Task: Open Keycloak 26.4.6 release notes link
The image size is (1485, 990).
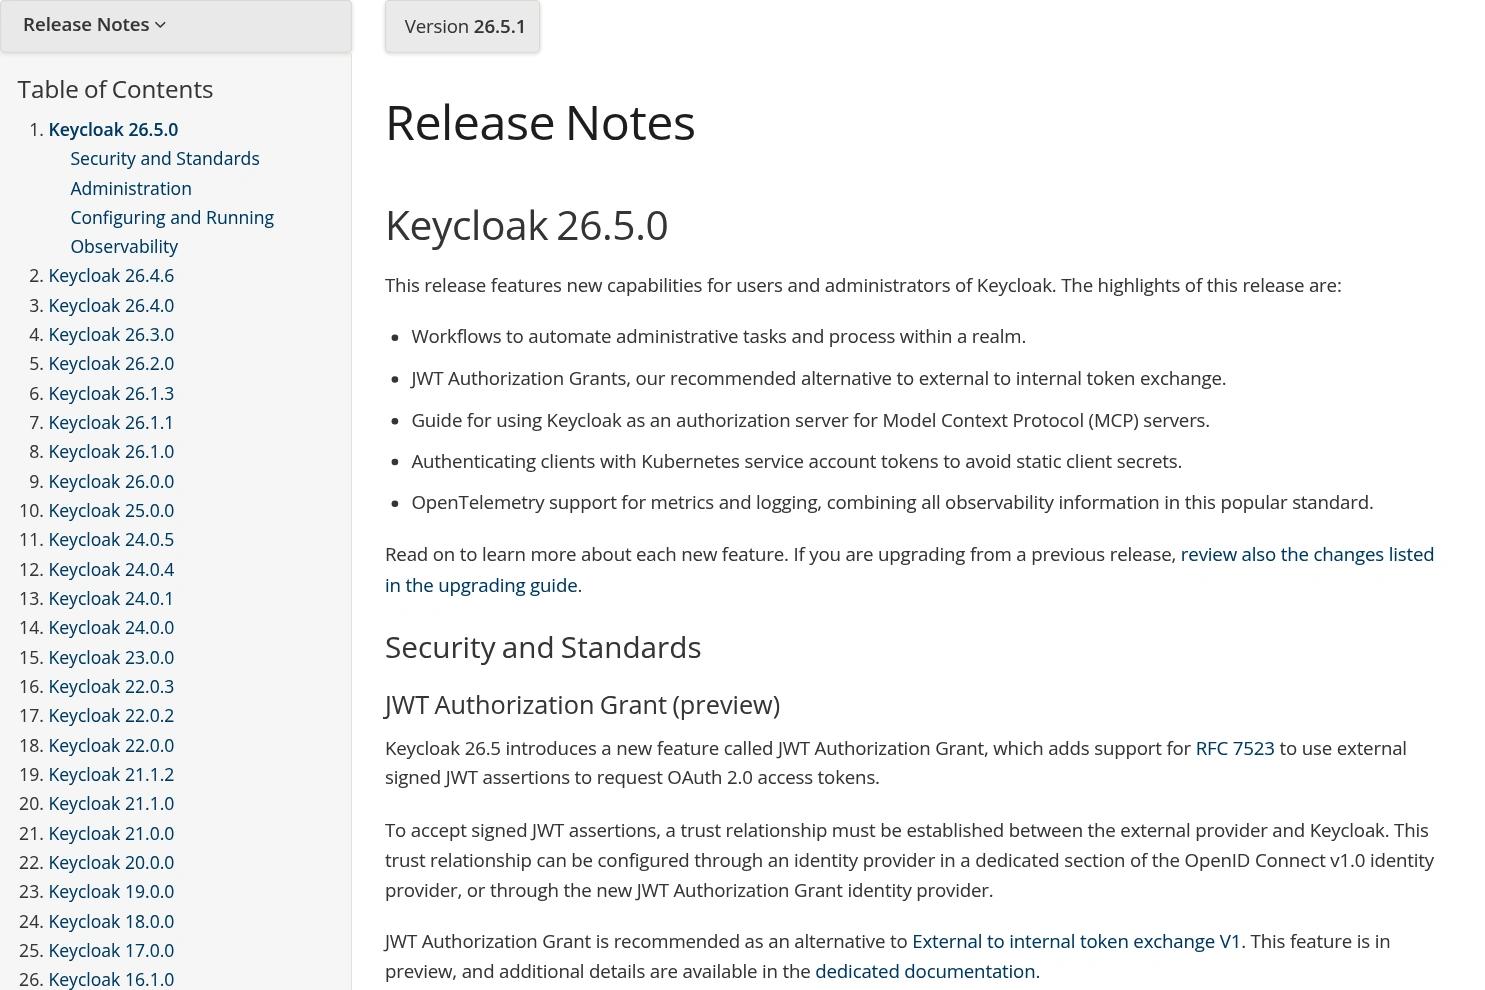Action: (x=111, y=275)
